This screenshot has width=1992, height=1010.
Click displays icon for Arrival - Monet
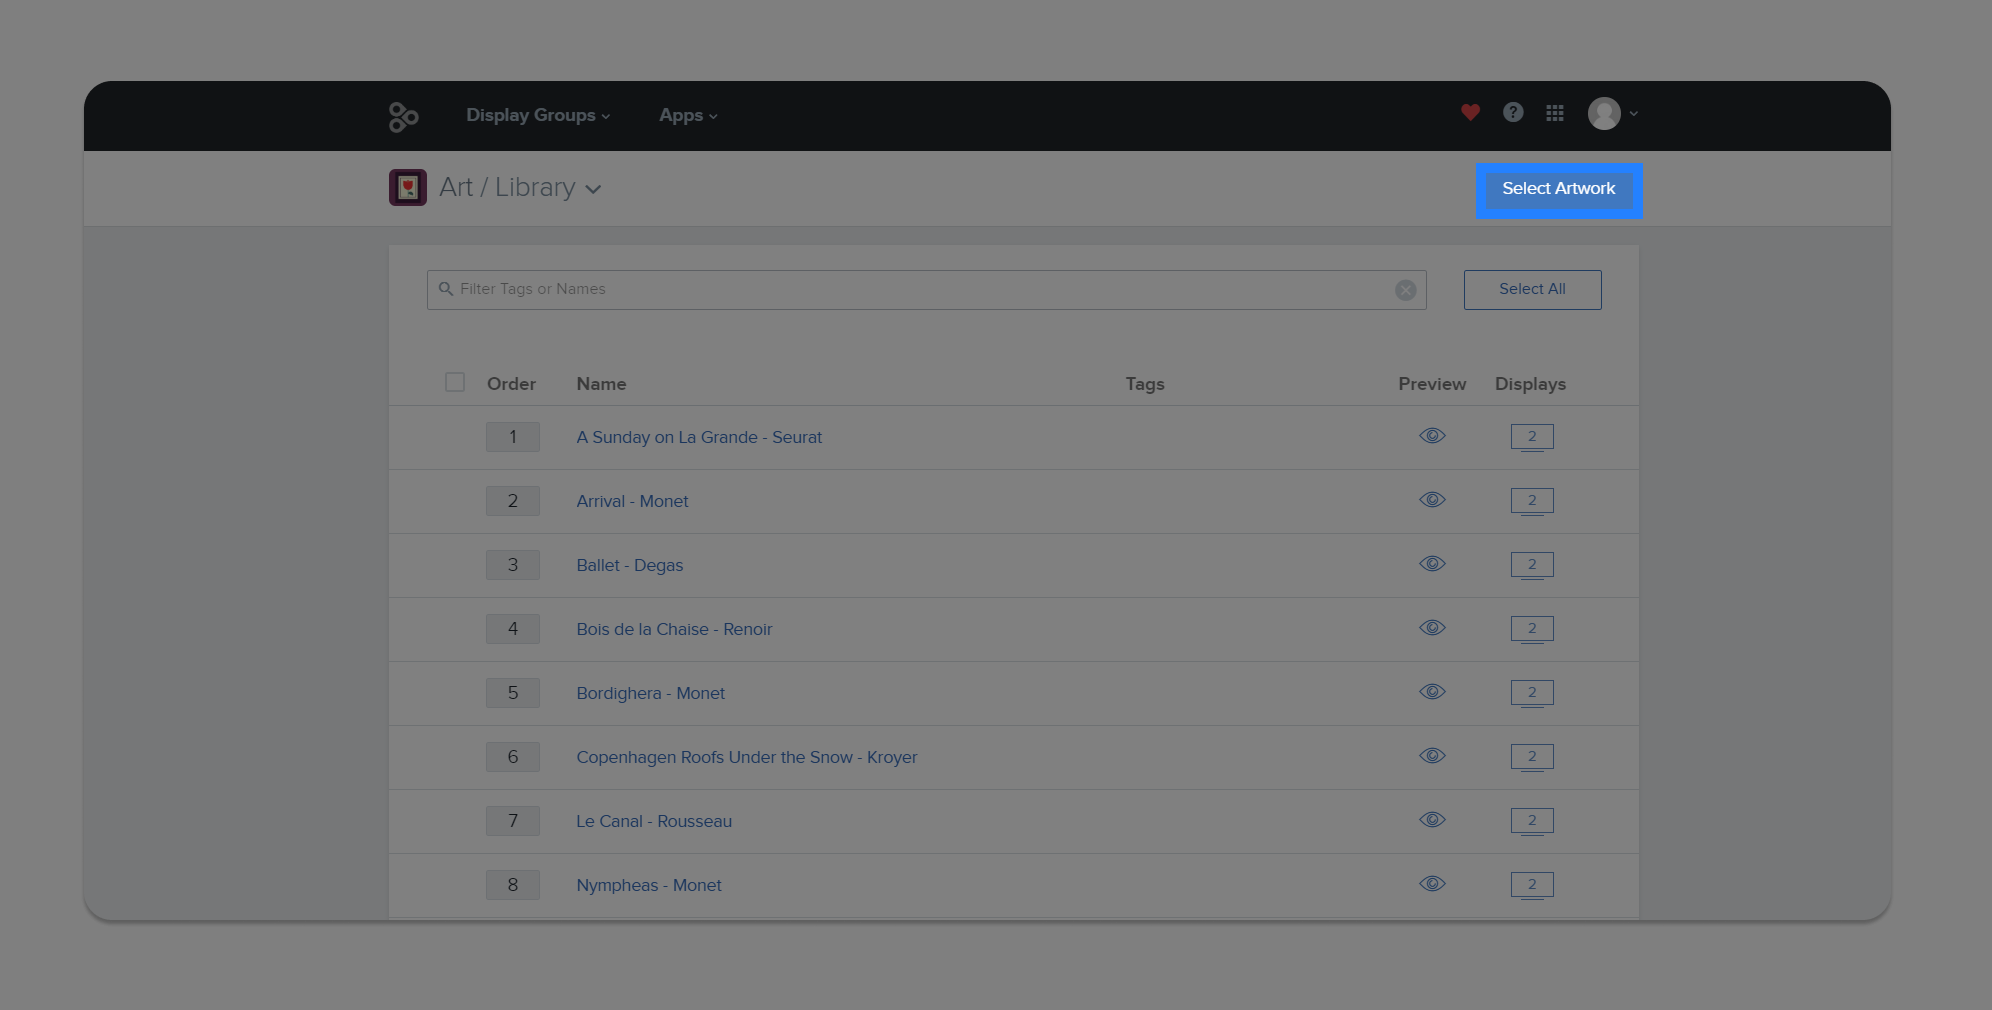pos(1532,502)
